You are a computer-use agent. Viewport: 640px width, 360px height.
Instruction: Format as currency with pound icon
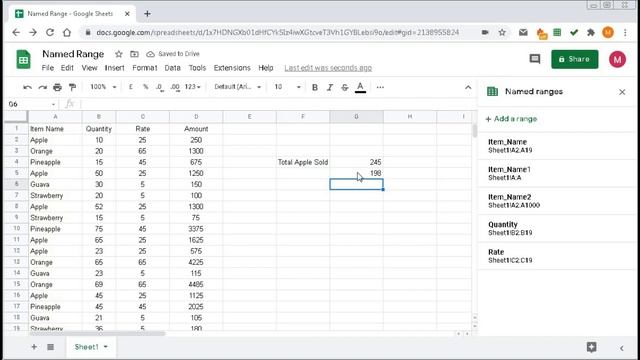(131, 87)
